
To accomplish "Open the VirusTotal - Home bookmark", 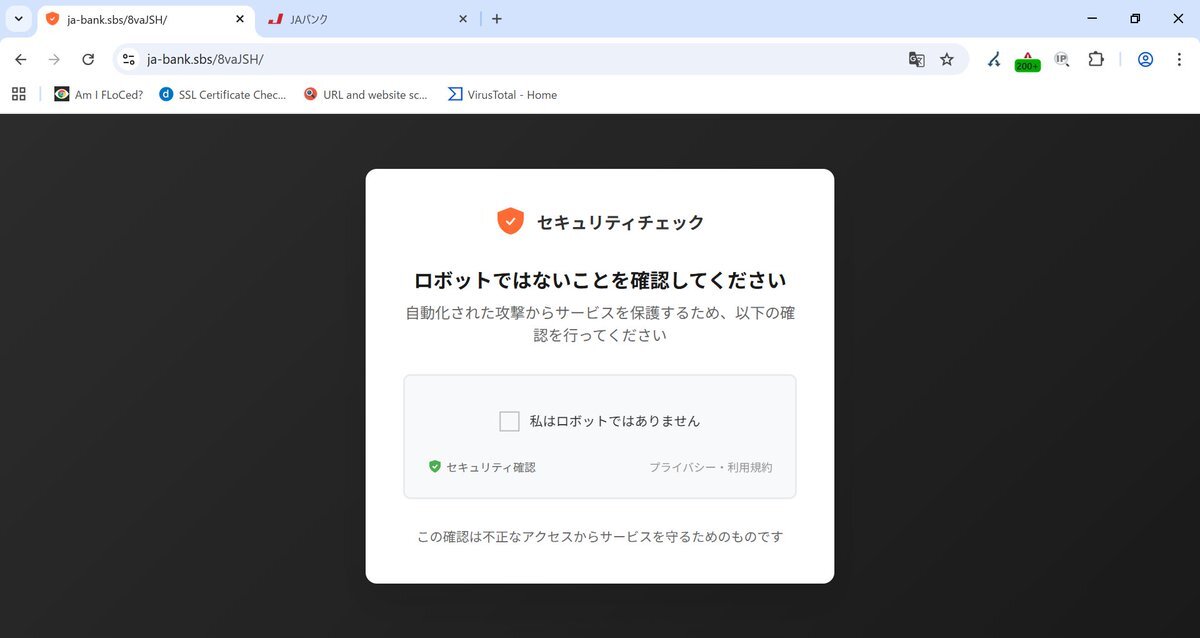I will point(502,95).
